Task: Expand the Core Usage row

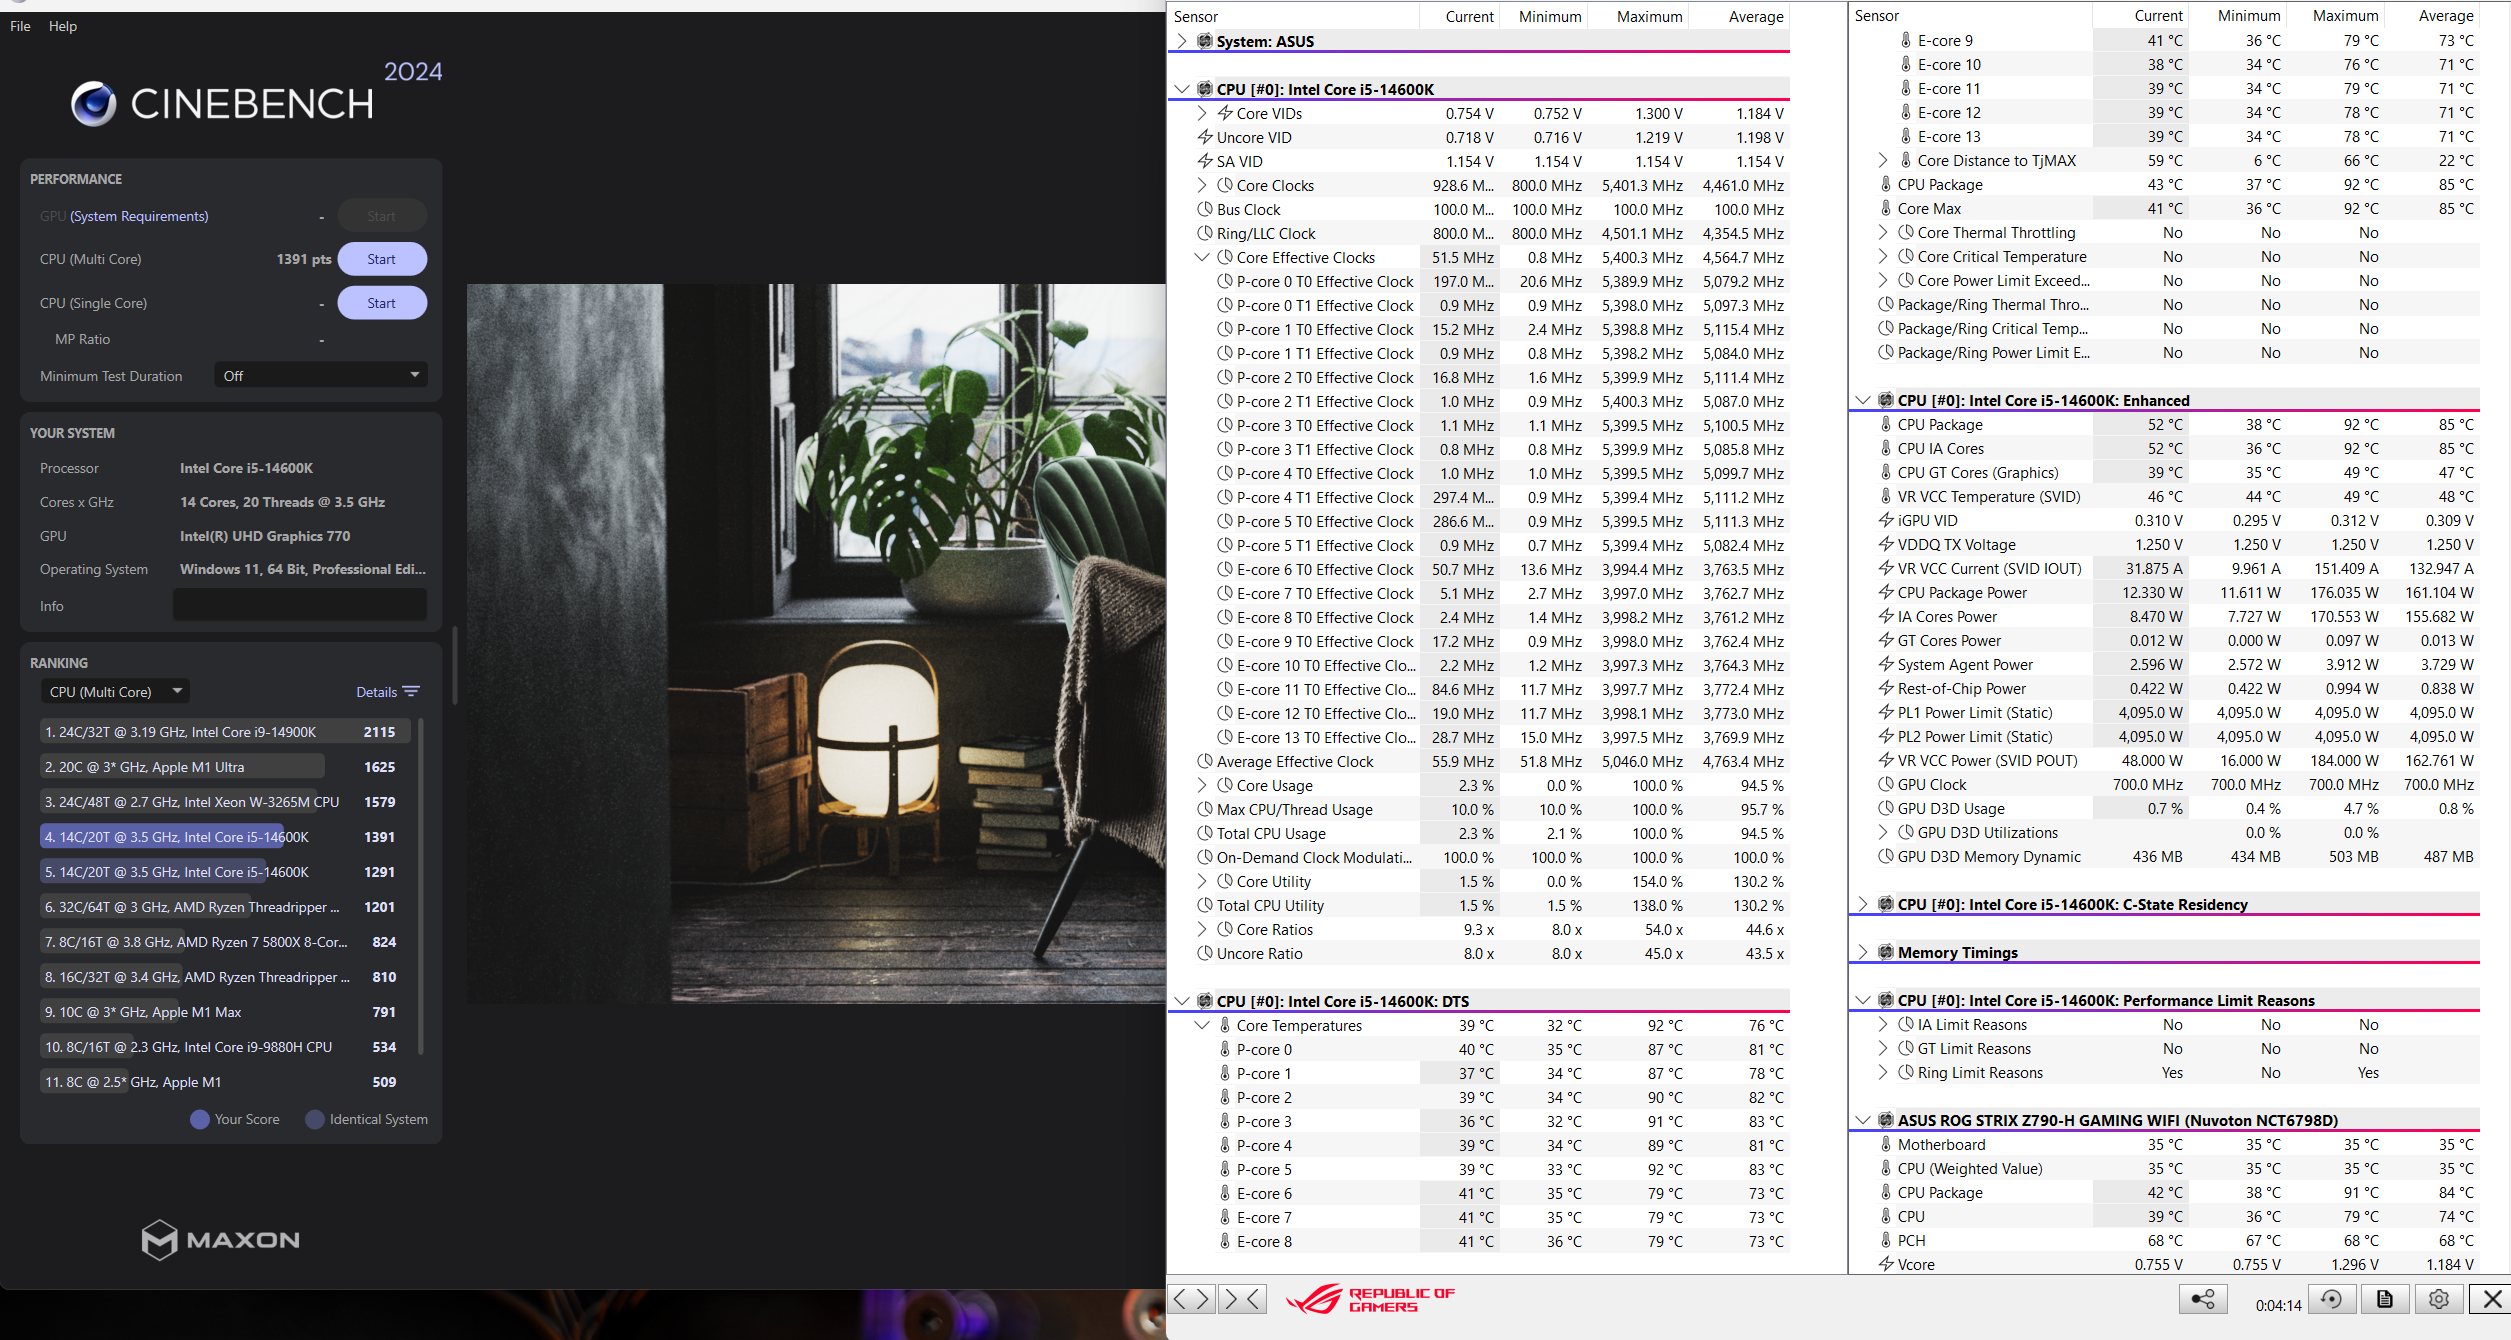Action: [x=1202, y=785]
